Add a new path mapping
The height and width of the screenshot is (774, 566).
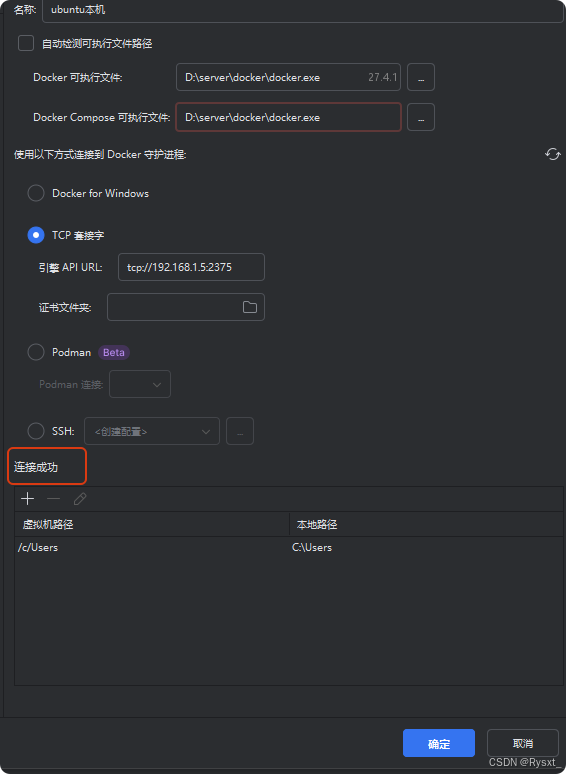coord(28,499)
